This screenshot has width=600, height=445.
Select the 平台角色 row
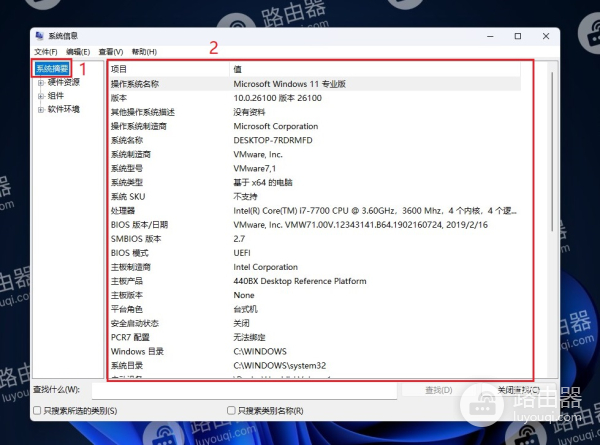click(x=315, y=309)
